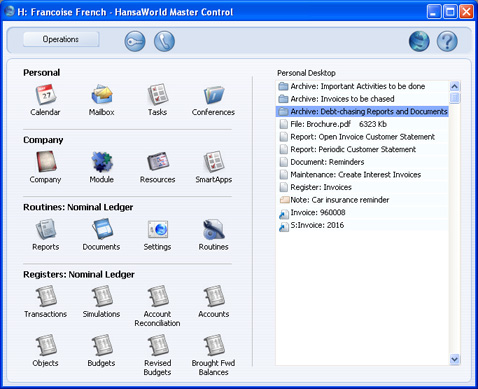This screenshot has width=478, height=389.
Task: Open the SmartApps icon
Action: pyautogui.click(x=214, y=162)
